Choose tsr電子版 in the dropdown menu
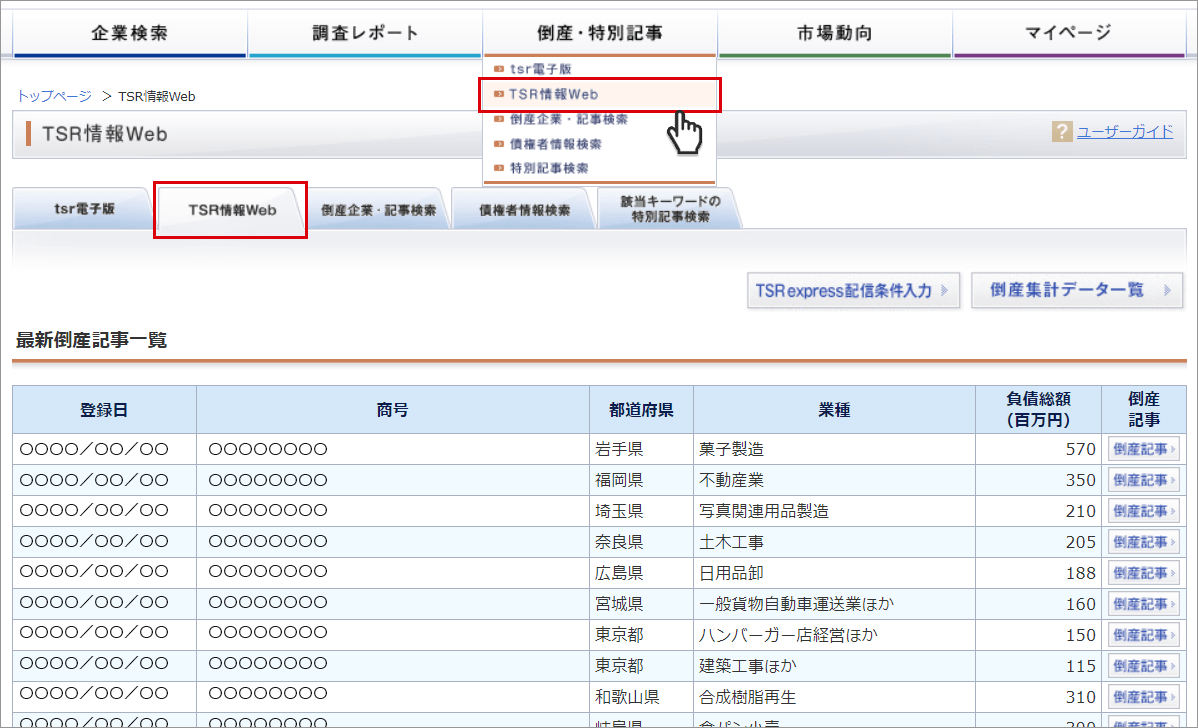 [540, 69]
